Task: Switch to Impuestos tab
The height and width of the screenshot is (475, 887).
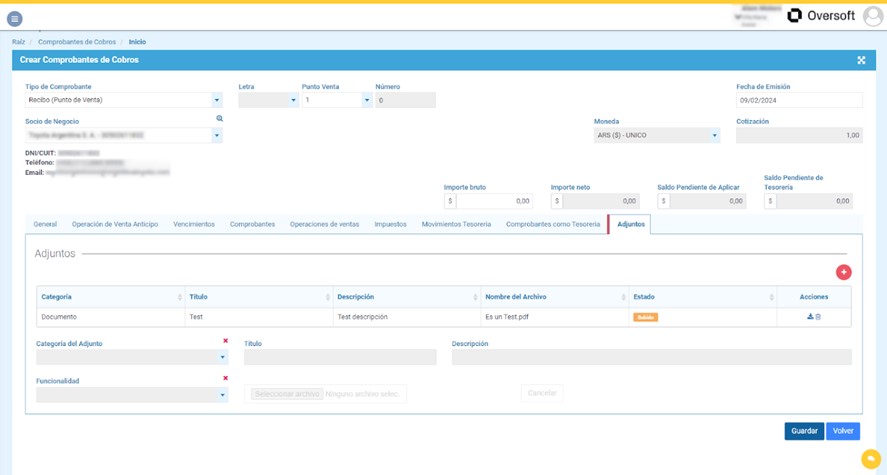Action: (x=390, y=224)
